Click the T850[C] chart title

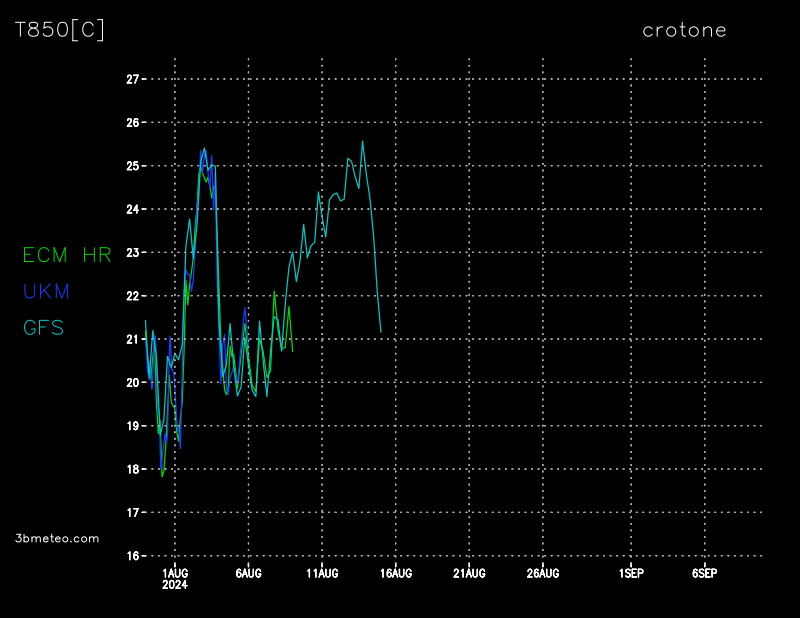click(59, 30)
